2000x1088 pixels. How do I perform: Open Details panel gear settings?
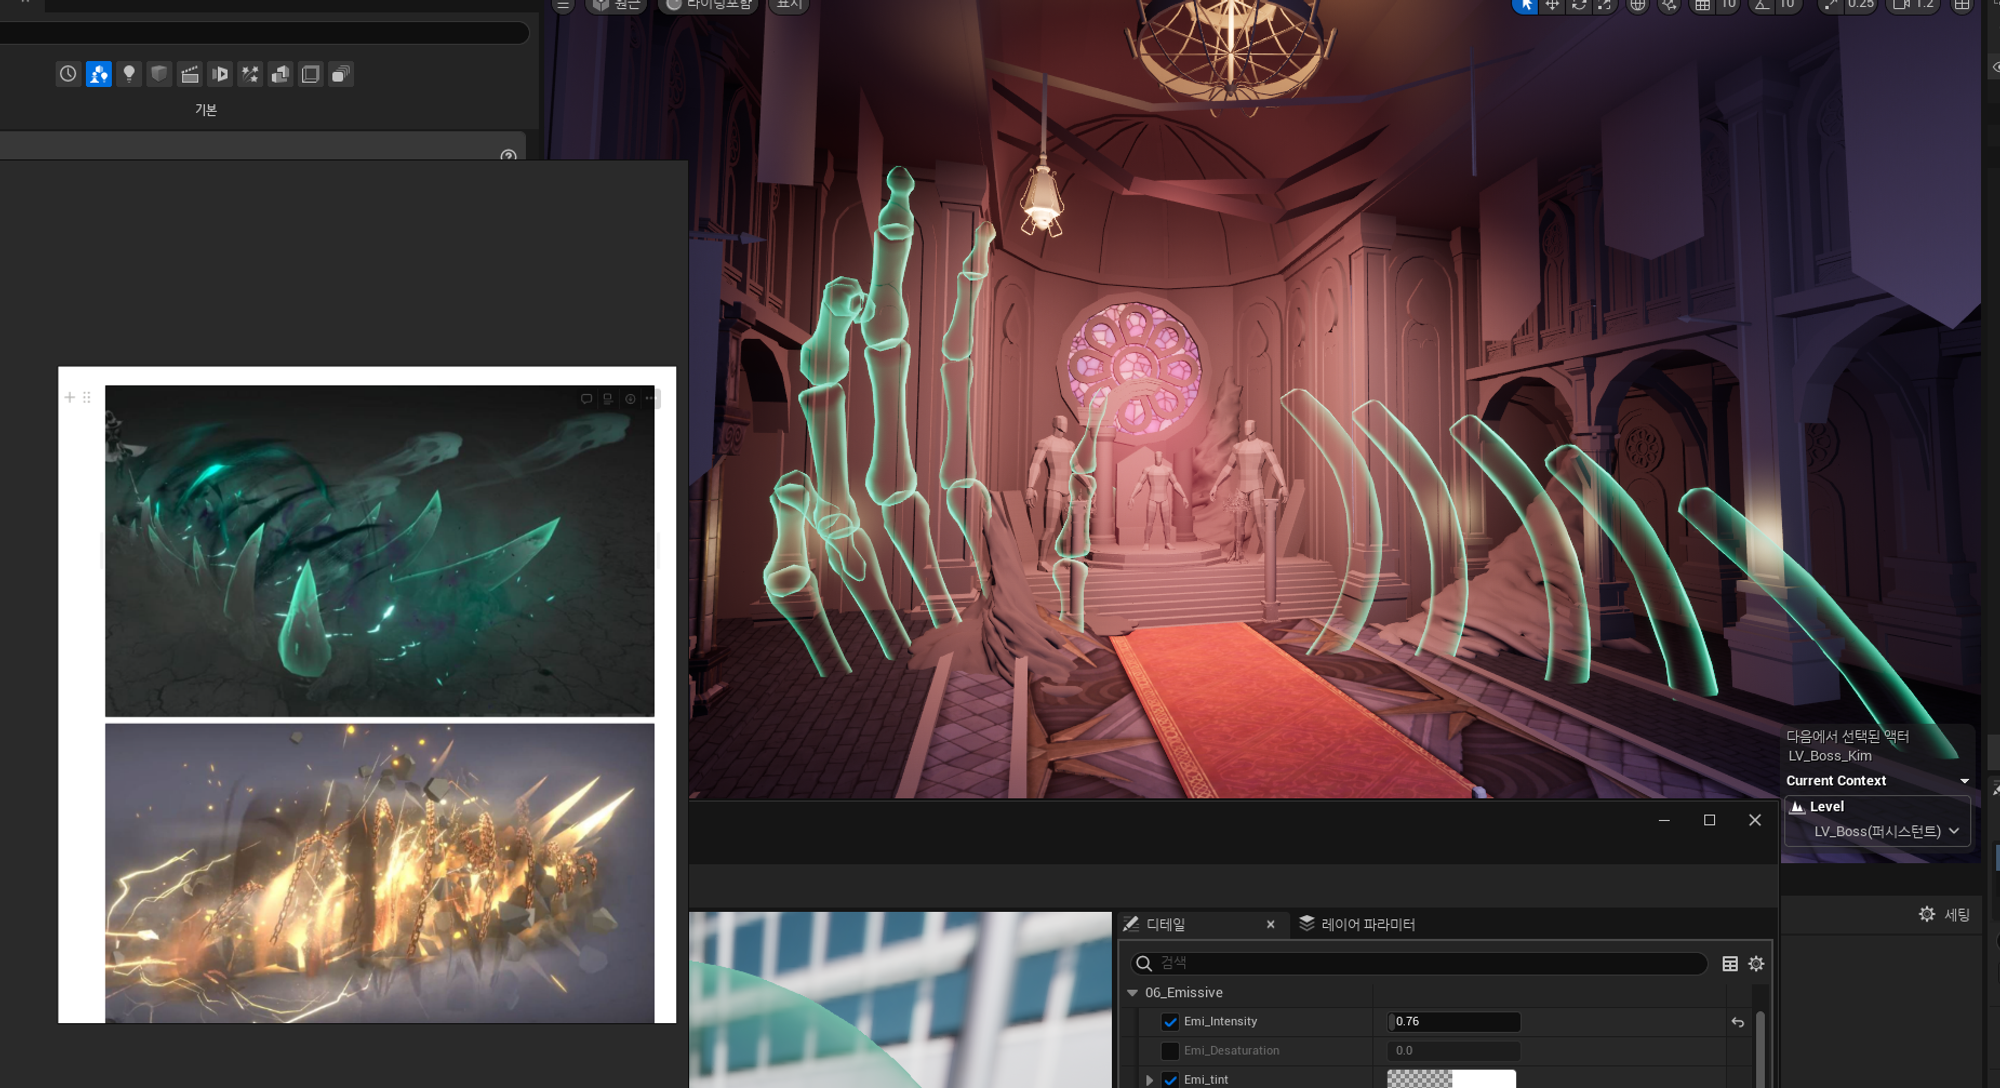point(1757,964)
